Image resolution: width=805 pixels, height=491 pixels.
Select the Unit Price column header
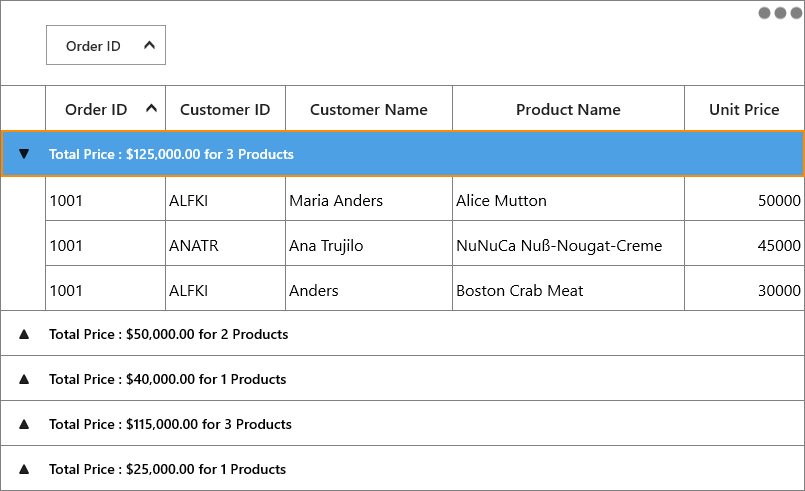(x=744, y=108)
